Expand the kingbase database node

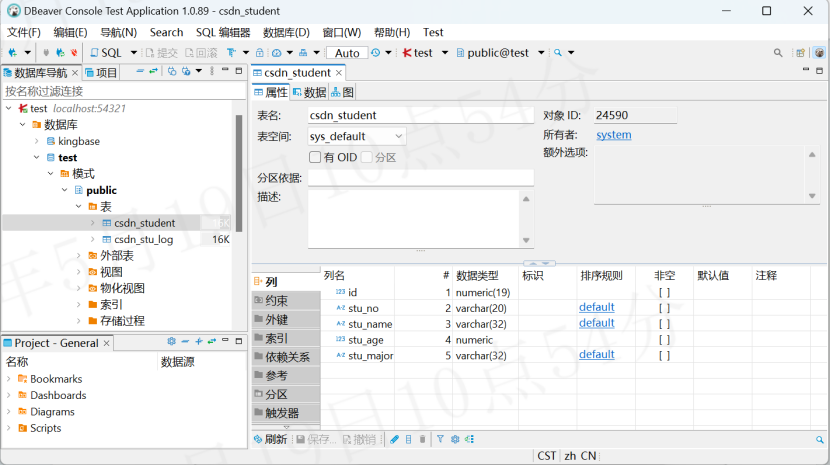click(37, 141)
